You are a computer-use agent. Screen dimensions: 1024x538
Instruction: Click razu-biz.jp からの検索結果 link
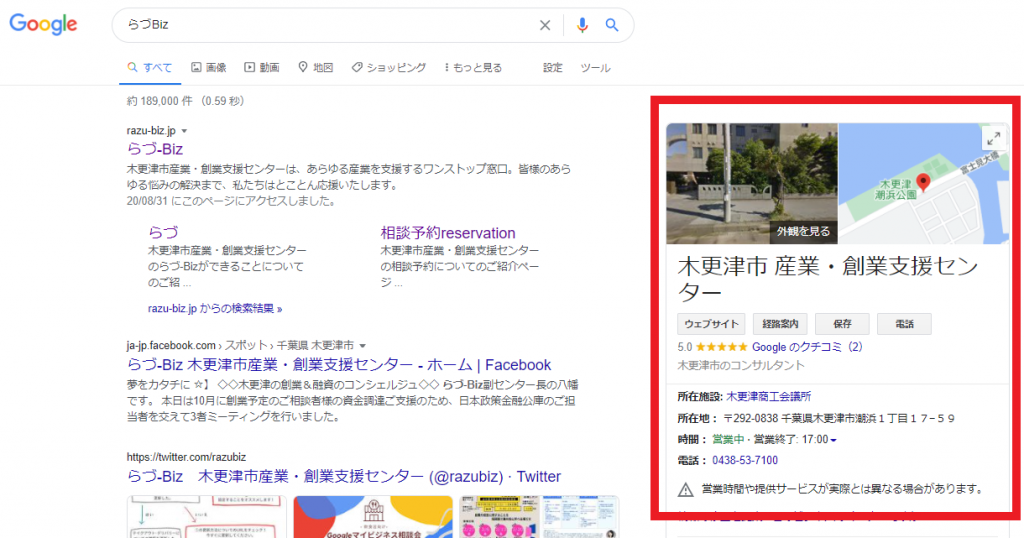click(x=215, y=308)
